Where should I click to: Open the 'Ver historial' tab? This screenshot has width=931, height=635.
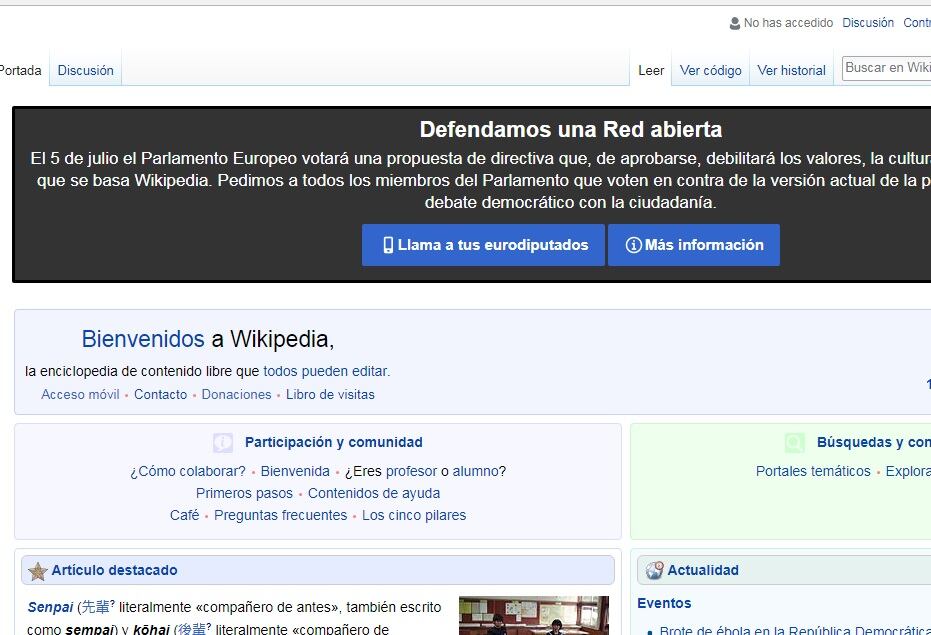(x=791, y=71)
